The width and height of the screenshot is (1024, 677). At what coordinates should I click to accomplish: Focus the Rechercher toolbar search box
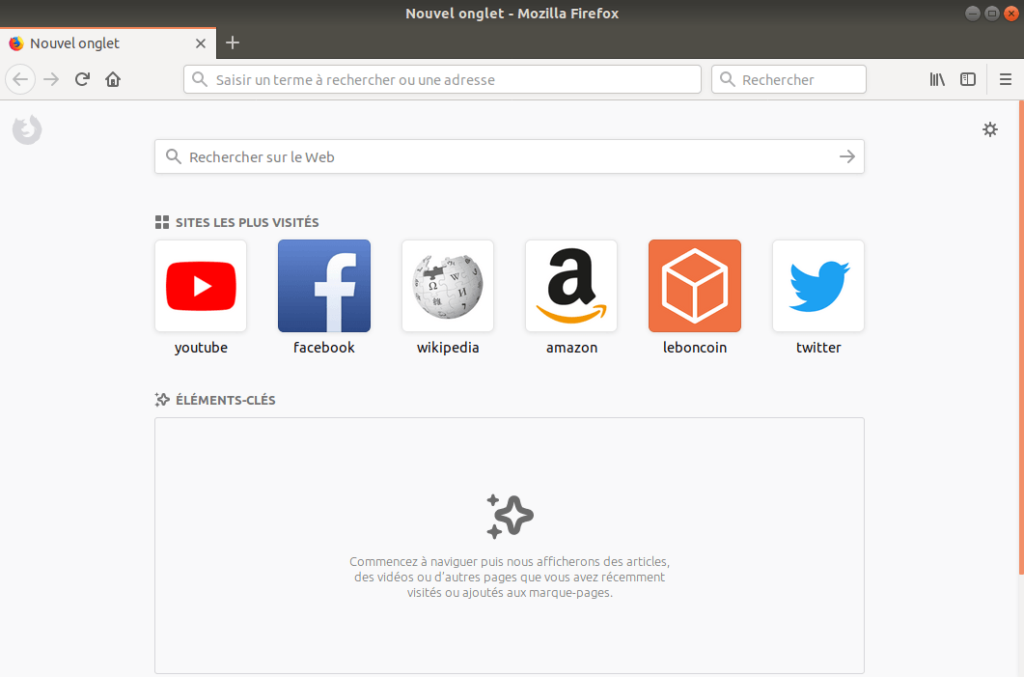(x=788, y=80)
